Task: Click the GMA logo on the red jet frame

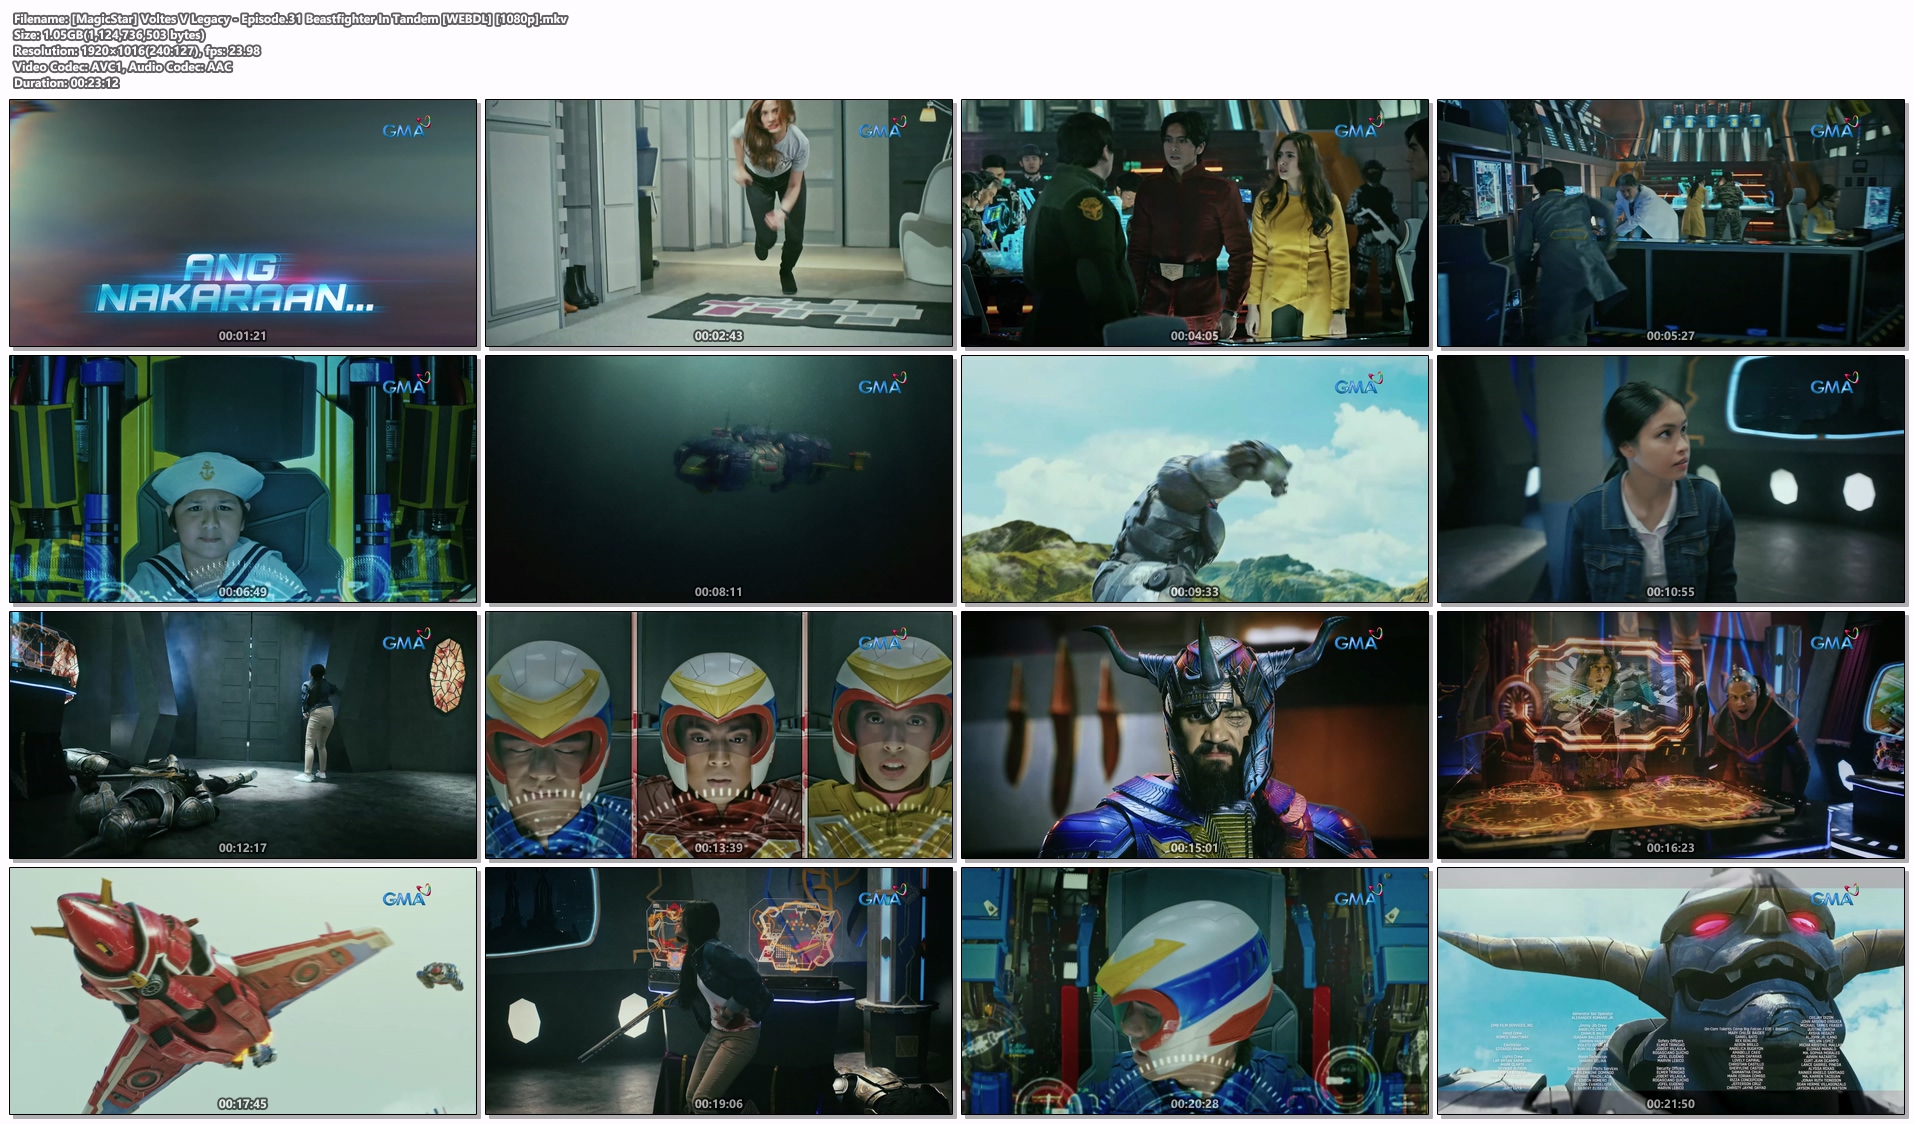Action: click(x=405, y=897)
